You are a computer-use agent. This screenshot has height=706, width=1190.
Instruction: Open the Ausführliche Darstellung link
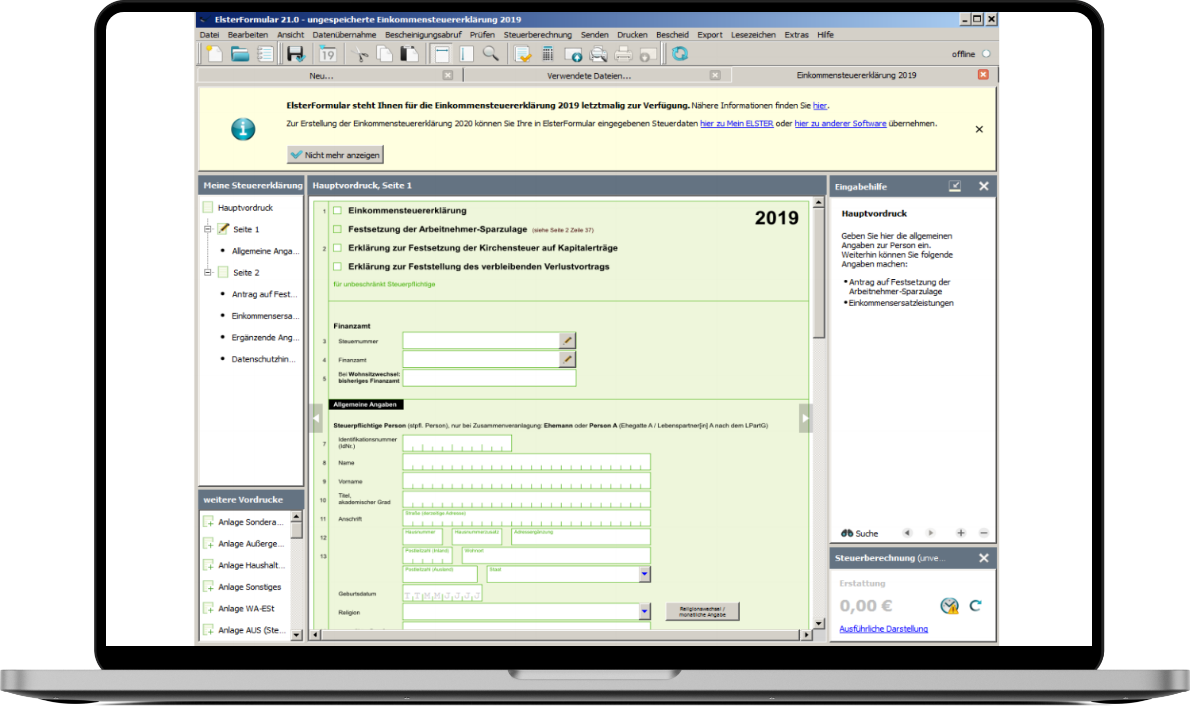pyautogui.click(x=883, y=629)
